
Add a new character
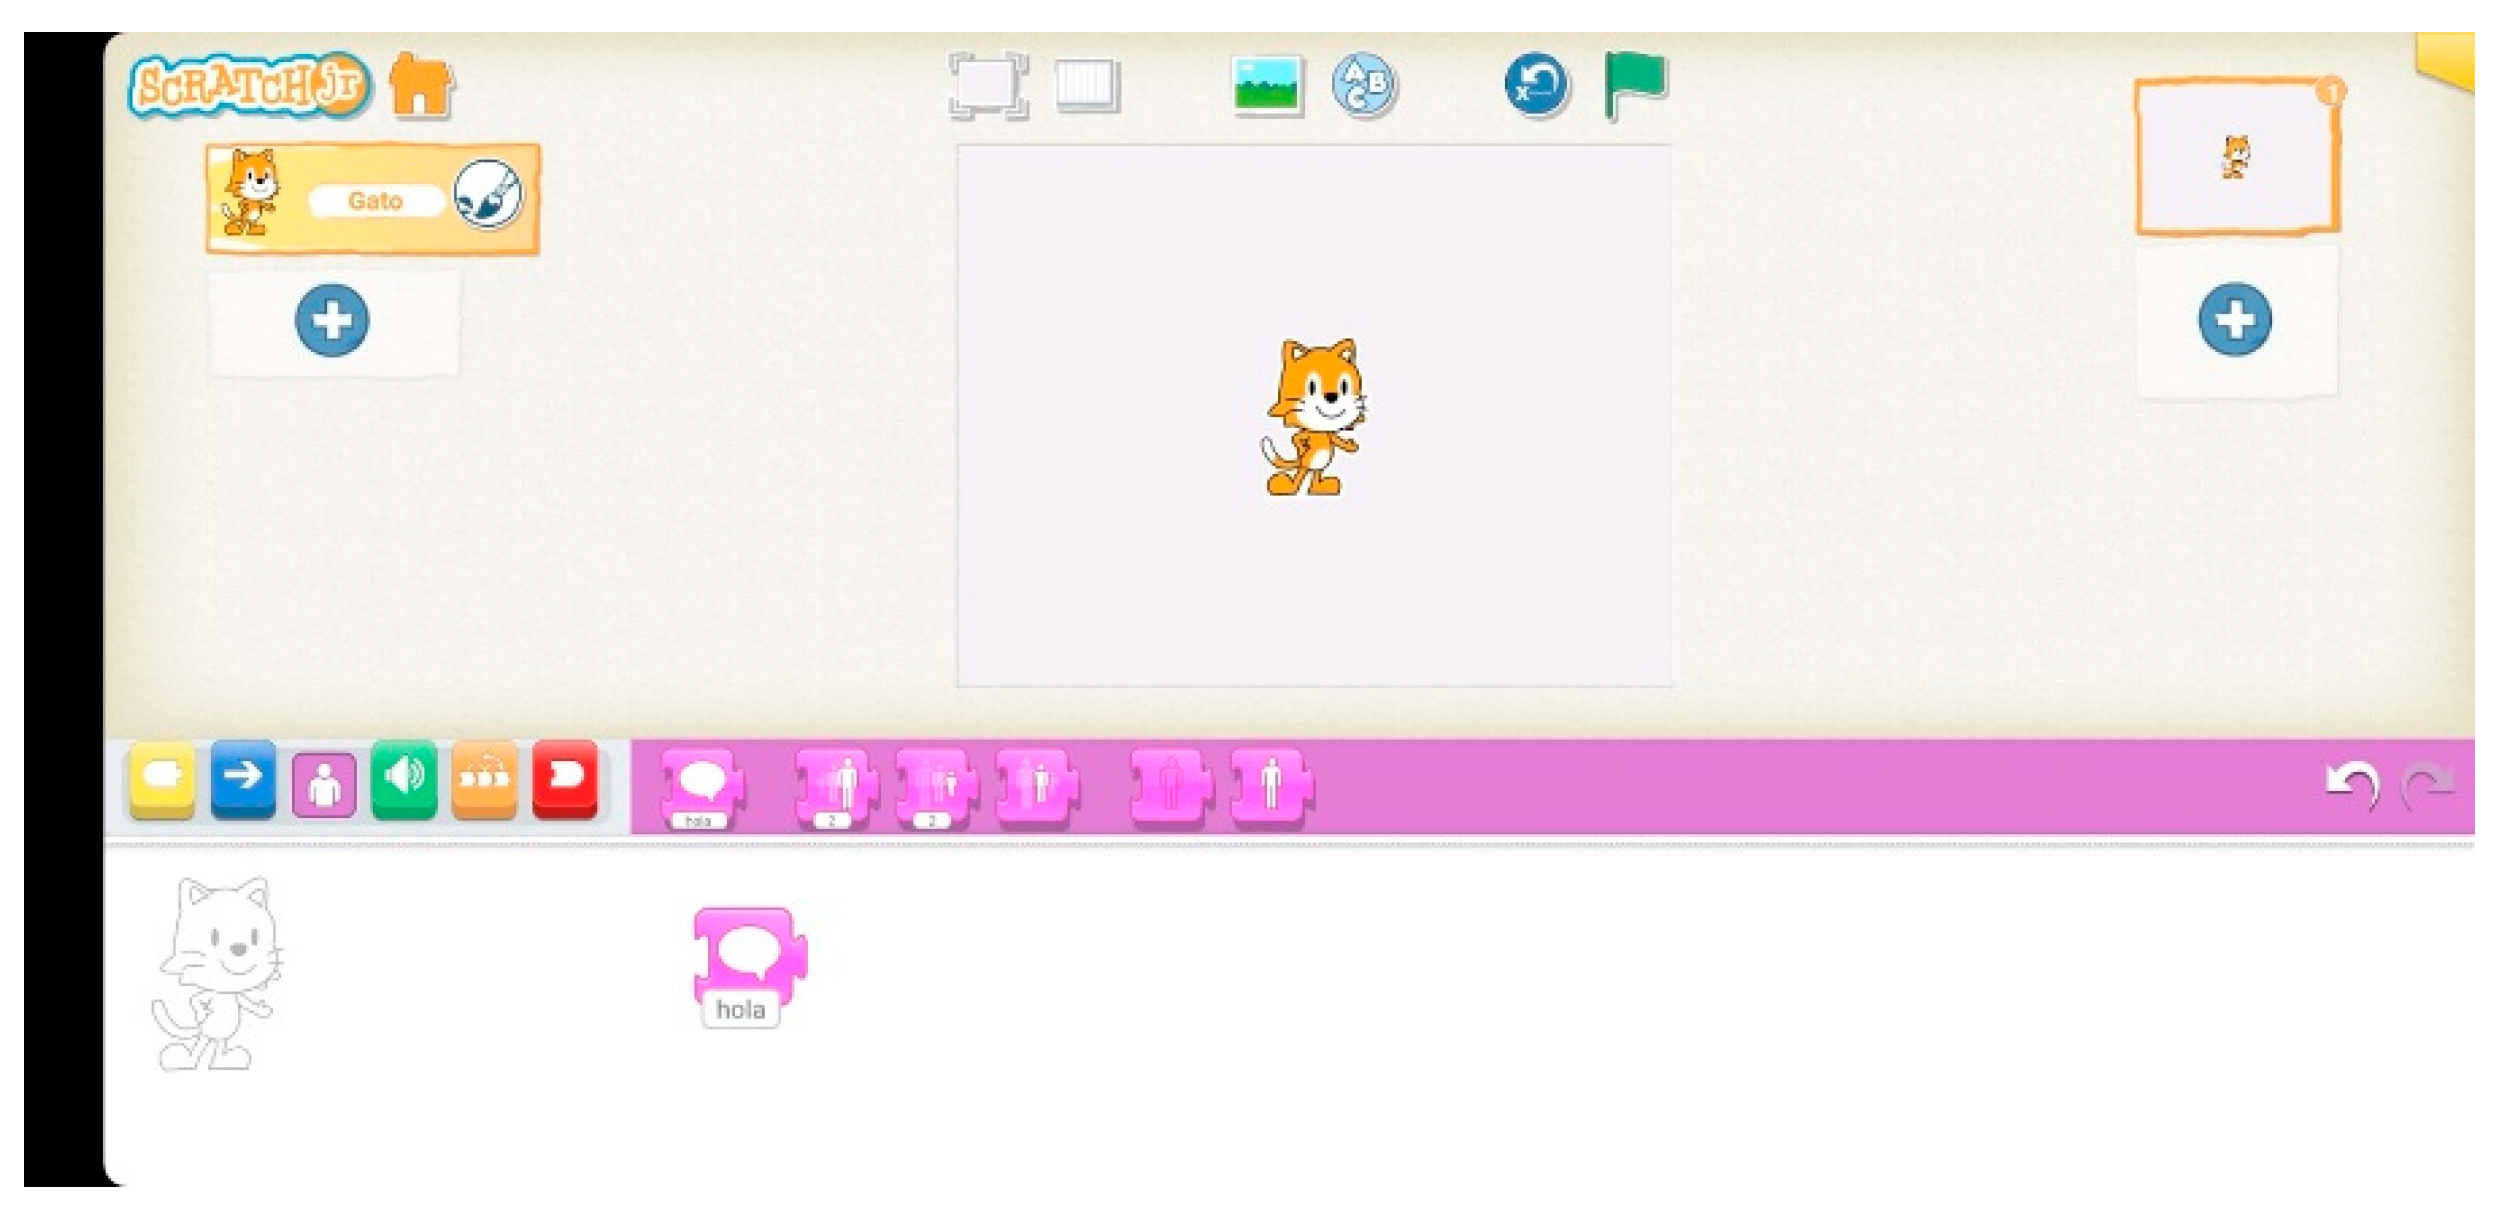[x=332, y=321]
